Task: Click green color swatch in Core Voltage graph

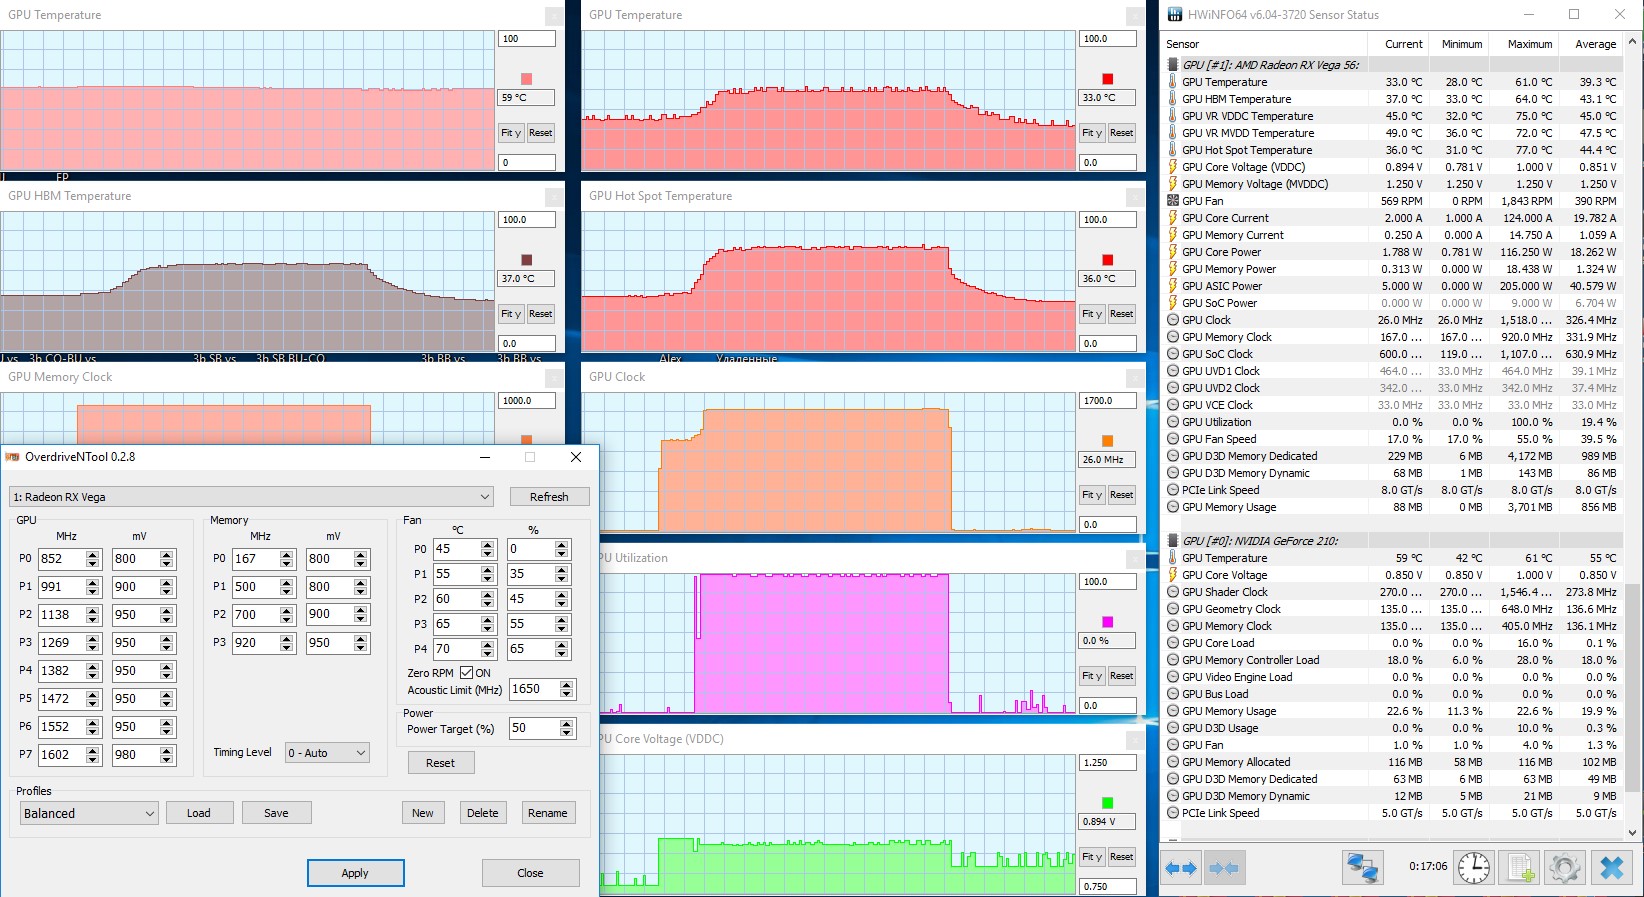Action: pos(1107,803)
